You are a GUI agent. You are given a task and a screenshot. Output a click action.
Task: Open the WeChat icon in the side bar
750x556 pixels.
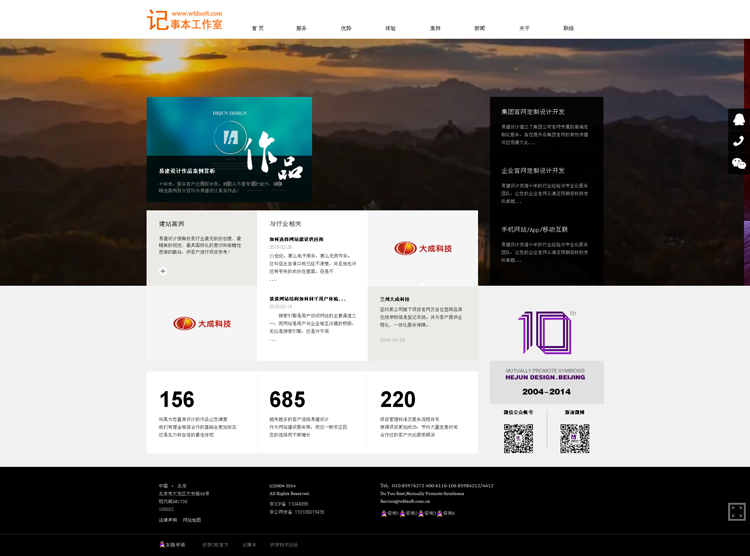point(739,164)
